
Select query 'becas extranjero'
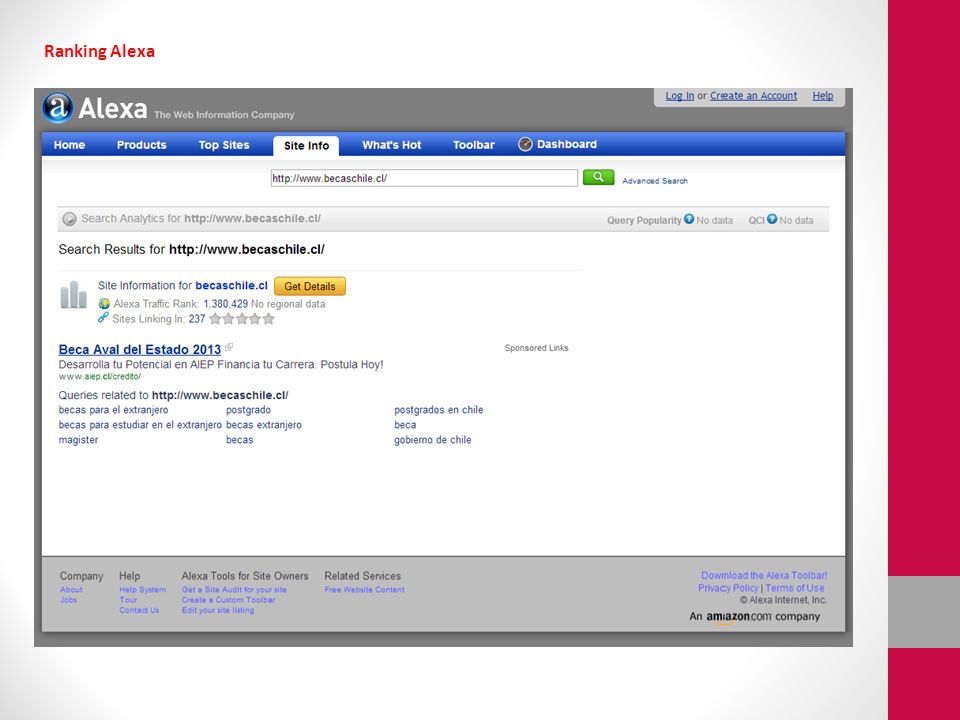coord(264,425)
